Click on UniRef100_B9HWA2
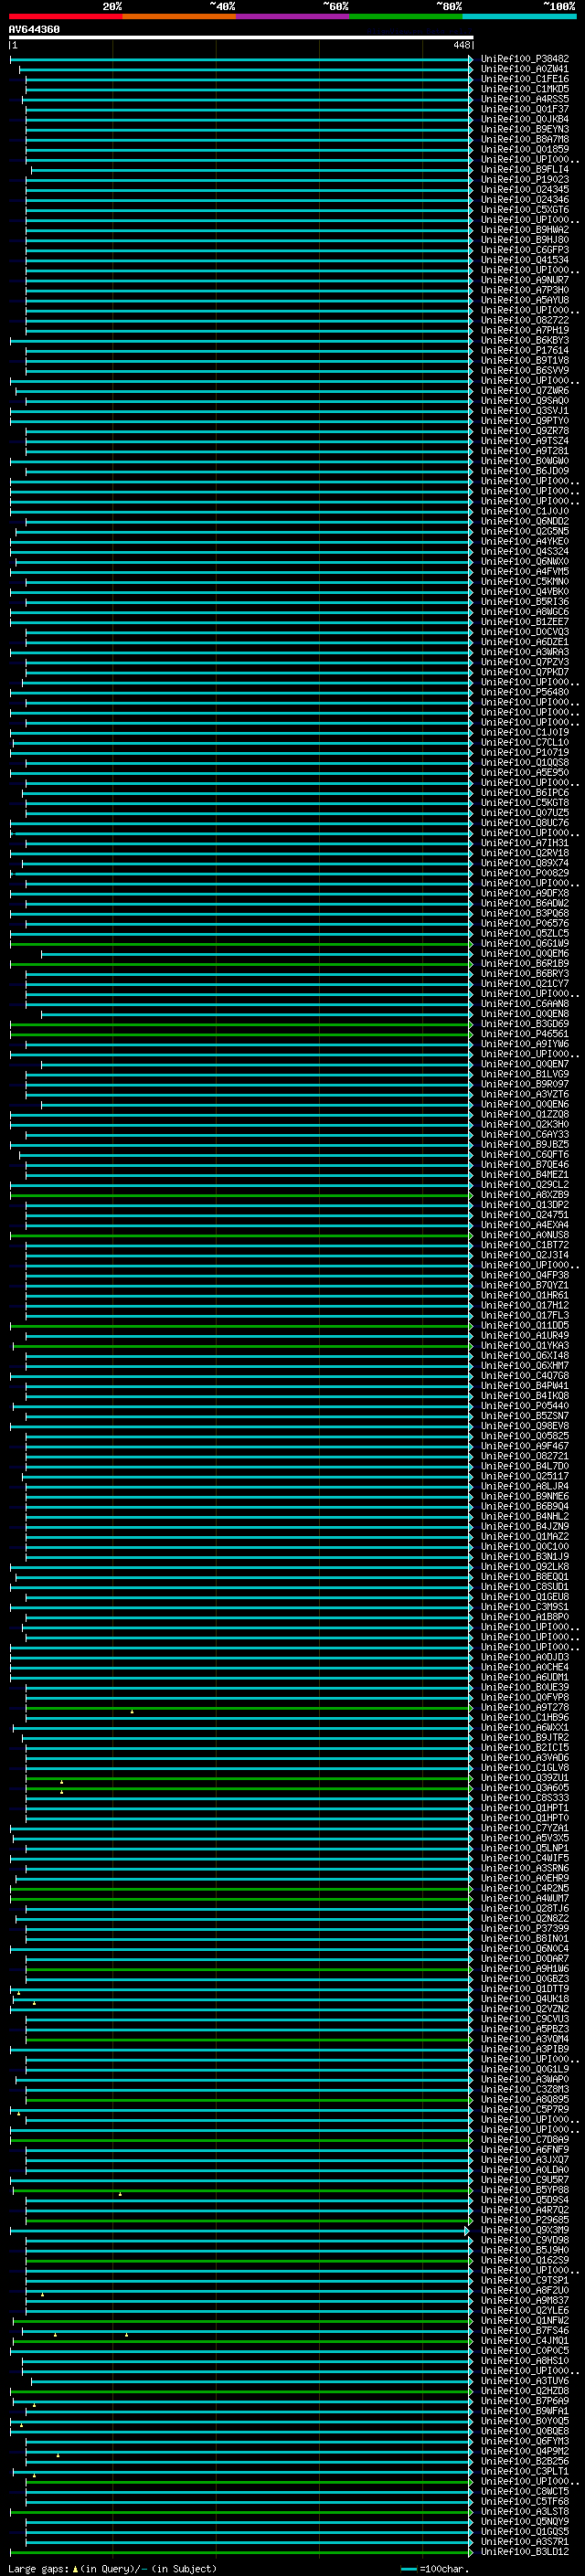This screenshot has height=2576, width=585. (525, 230)
